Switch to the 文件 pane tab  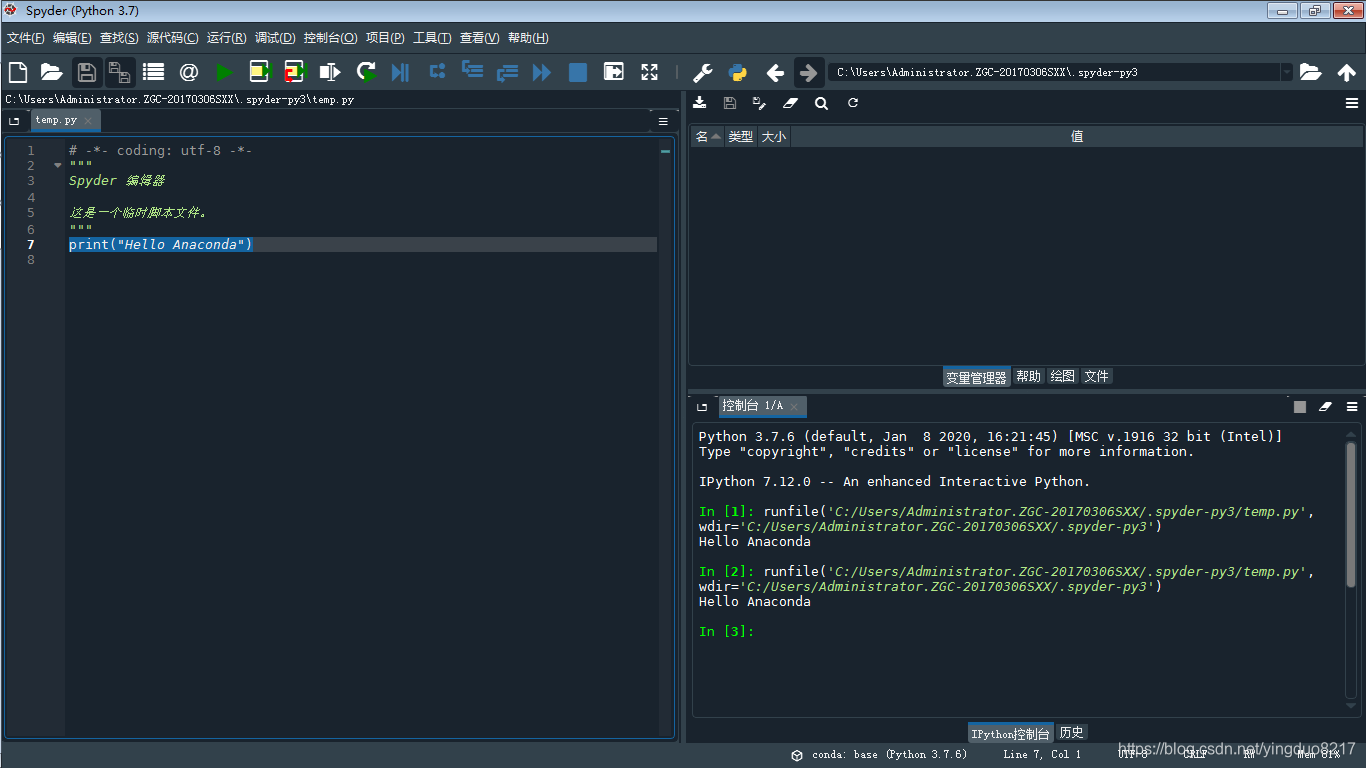(x=1097, y=376)
